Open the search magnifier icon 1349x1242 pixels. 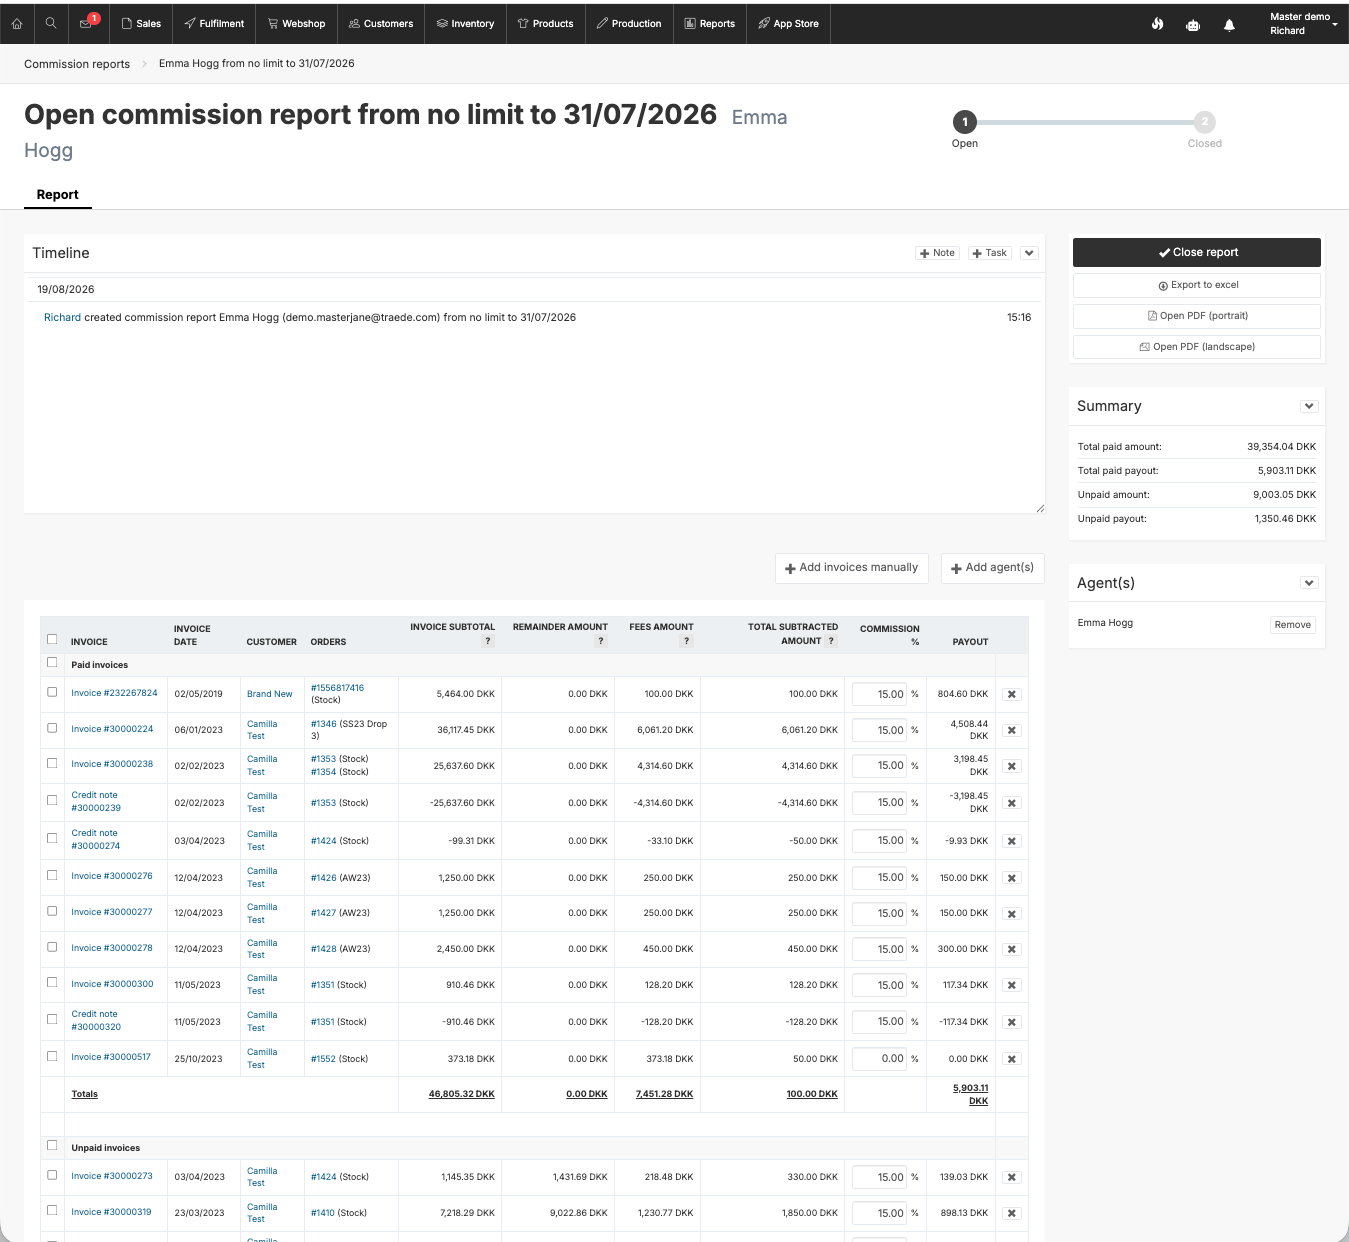point(51,23)
